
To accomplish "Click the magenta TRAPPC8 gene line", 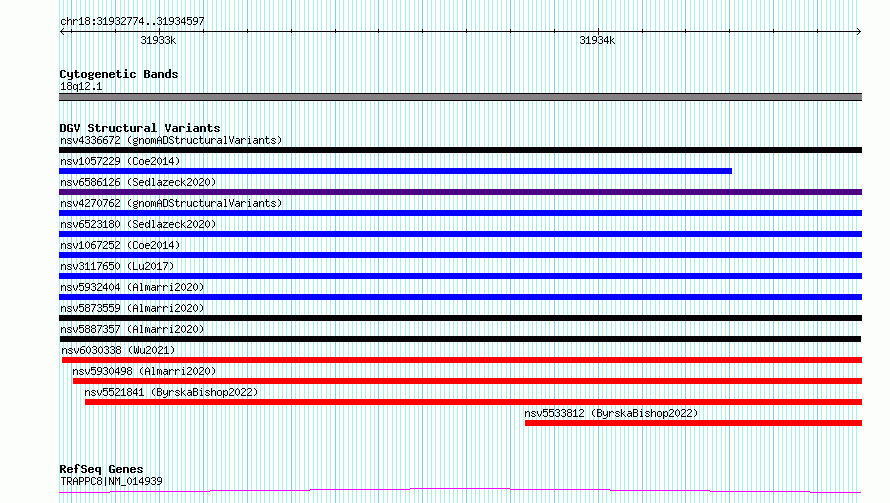I will [x=460, y=491].
